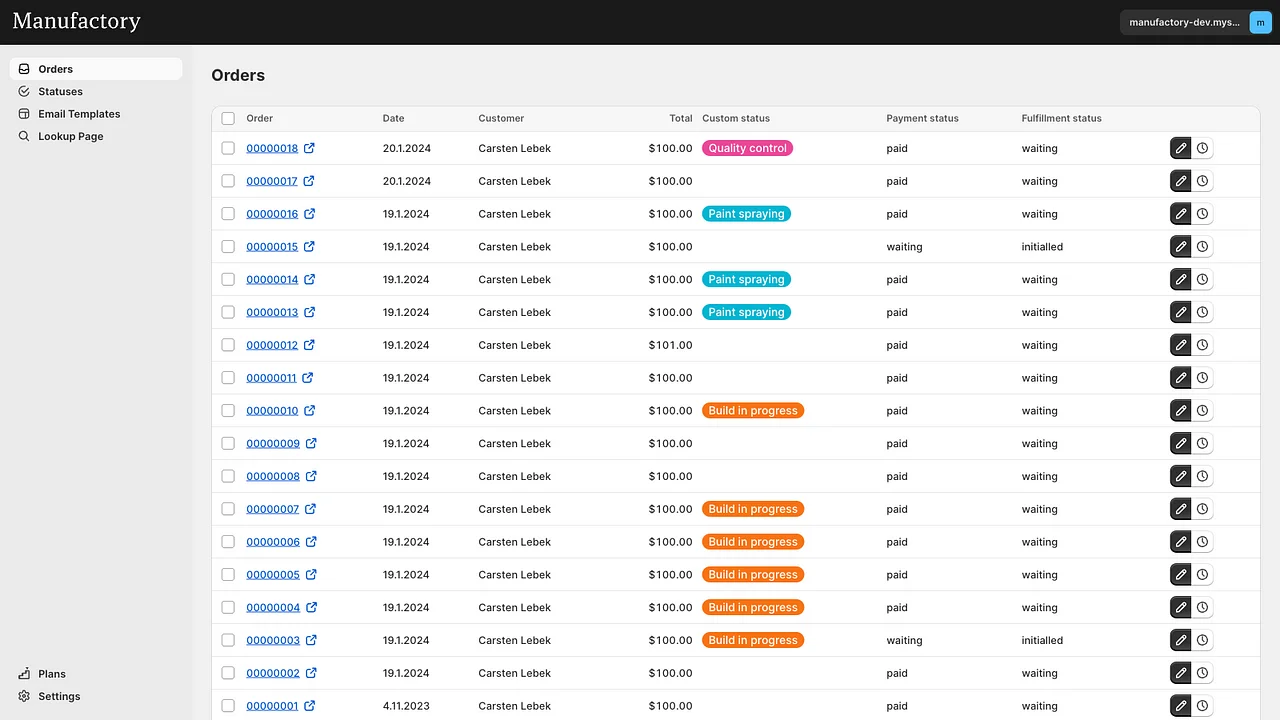Screen dimensions: 1280x720
Task: Tick the checkbox beside order 00000003
Action: 228,640
